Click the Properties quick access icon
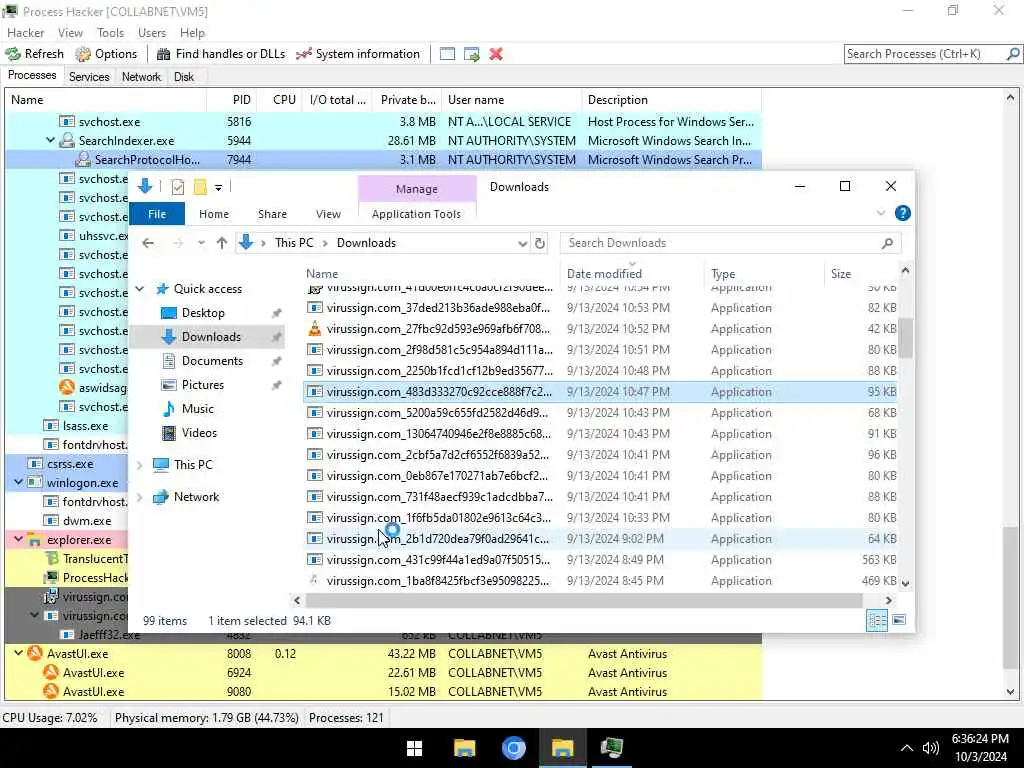1024x768 pixels. (178, 187)
